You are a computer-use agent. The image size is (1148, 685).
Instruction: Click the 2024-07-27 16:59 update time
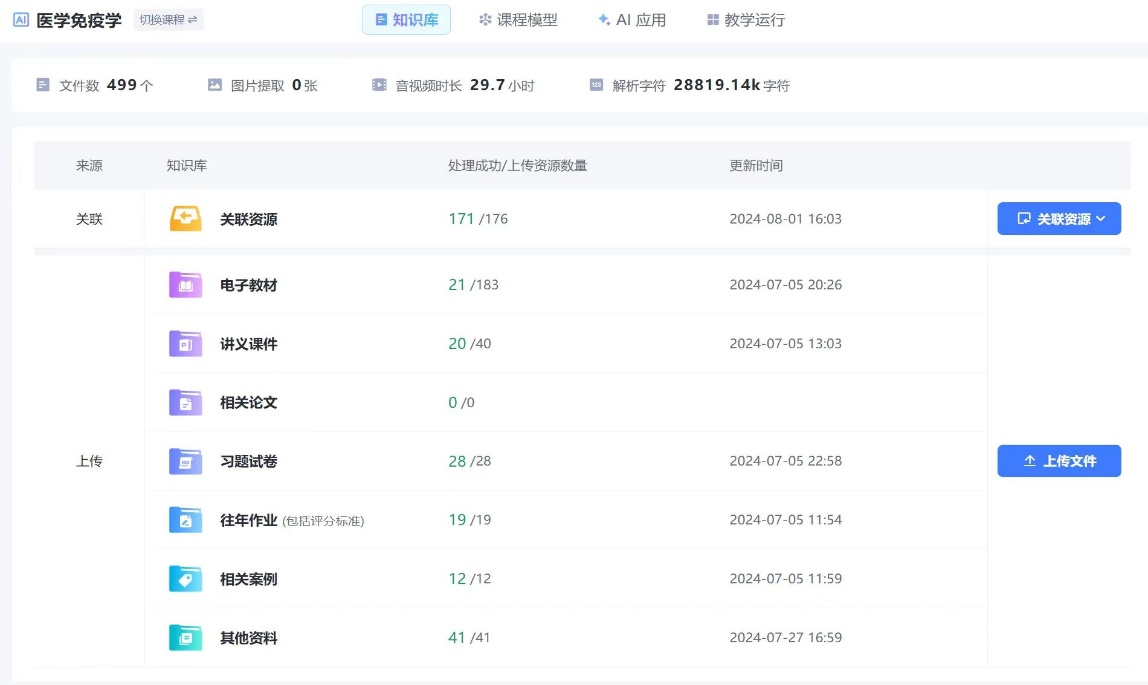tap(786, 637)
